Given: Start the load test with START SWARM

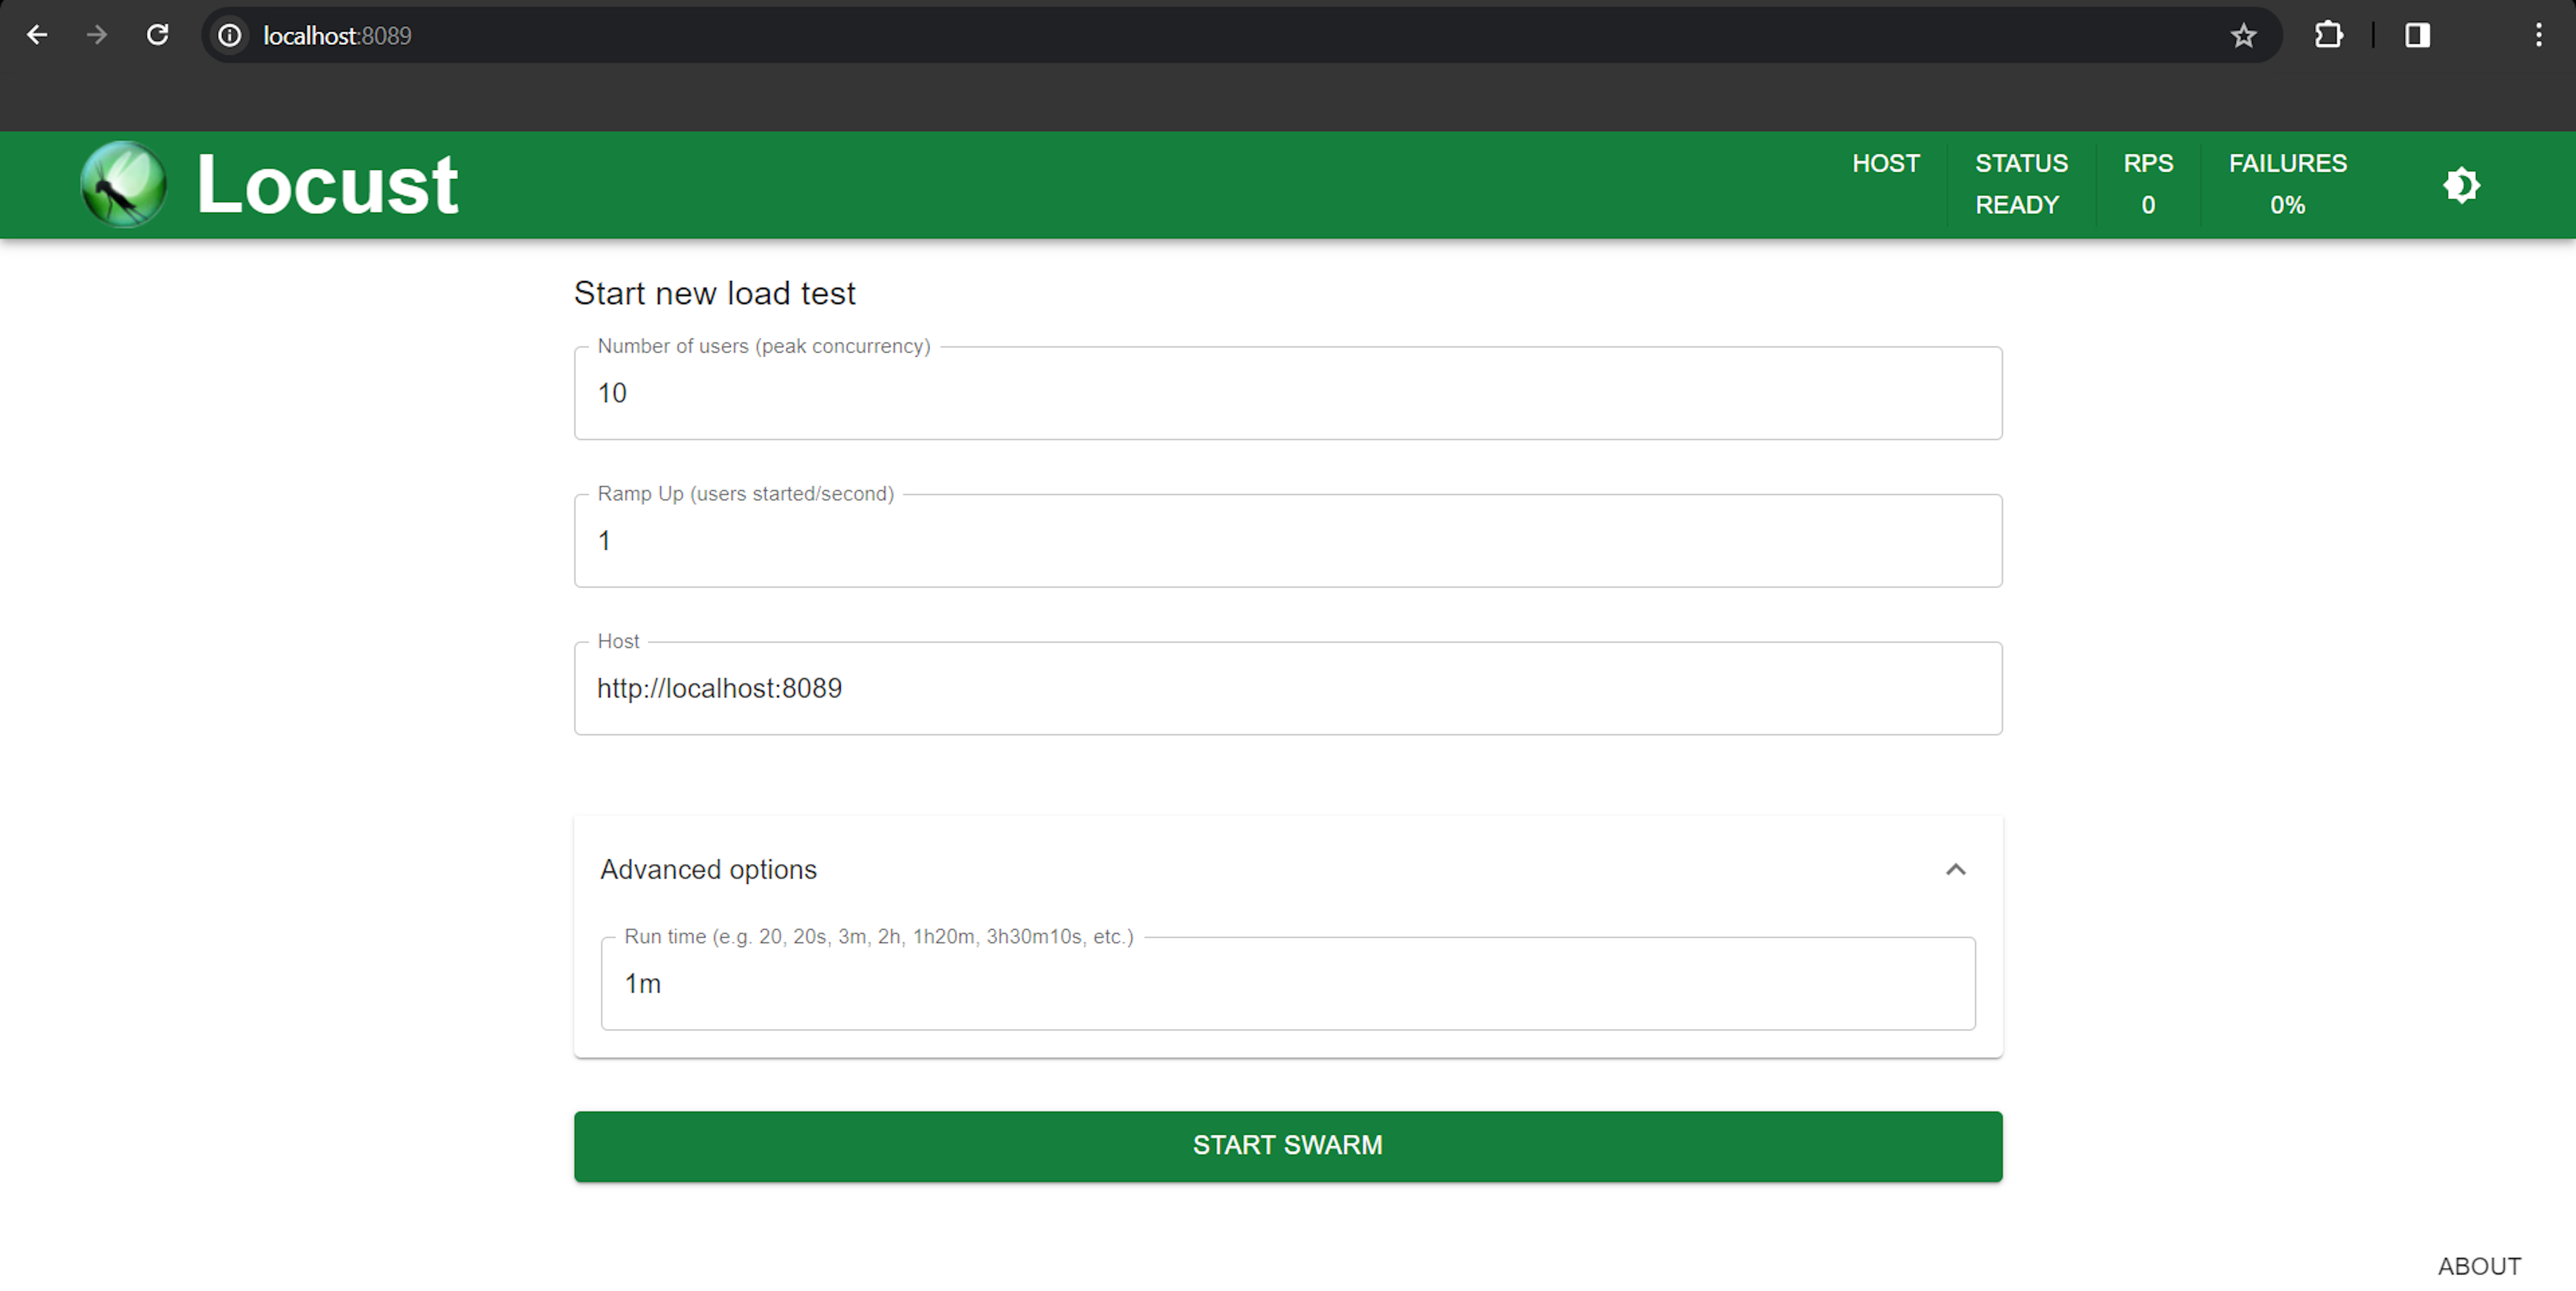Looking at the screenshot, I should point(1287,1146).
